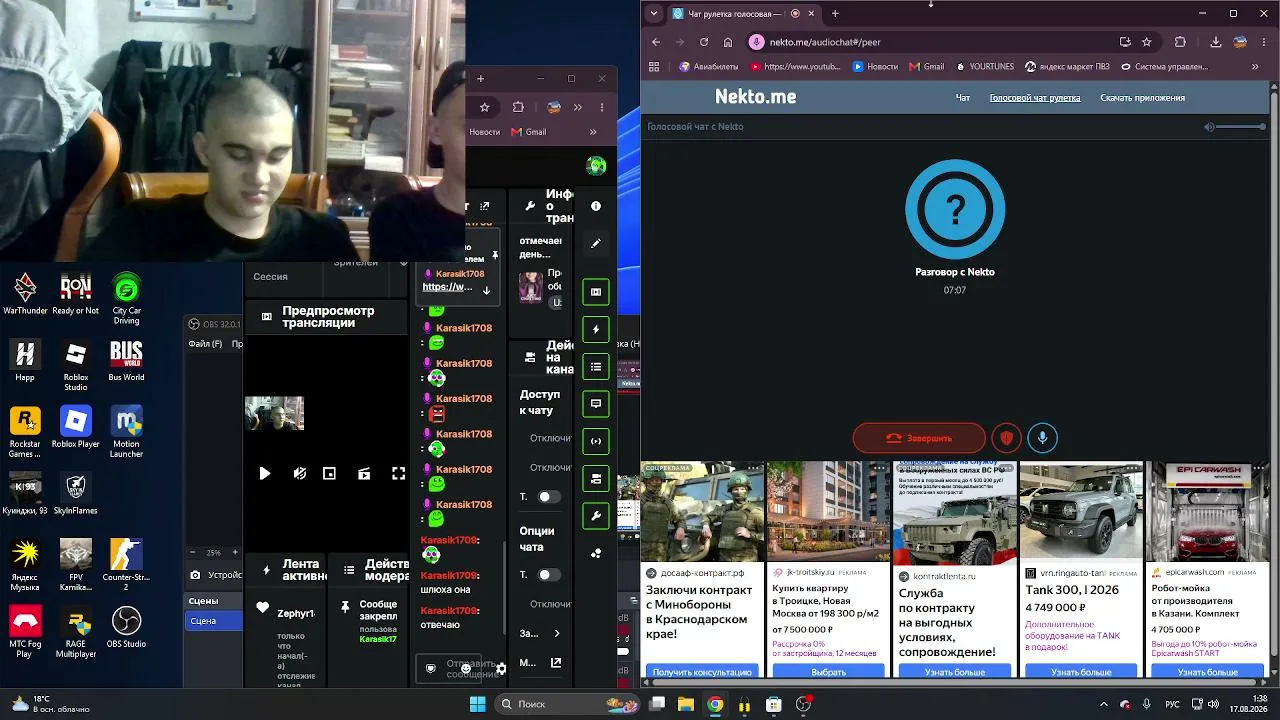End the call with Завершить button
This screenshot has height=720, width=1280.
coord(919,438)
